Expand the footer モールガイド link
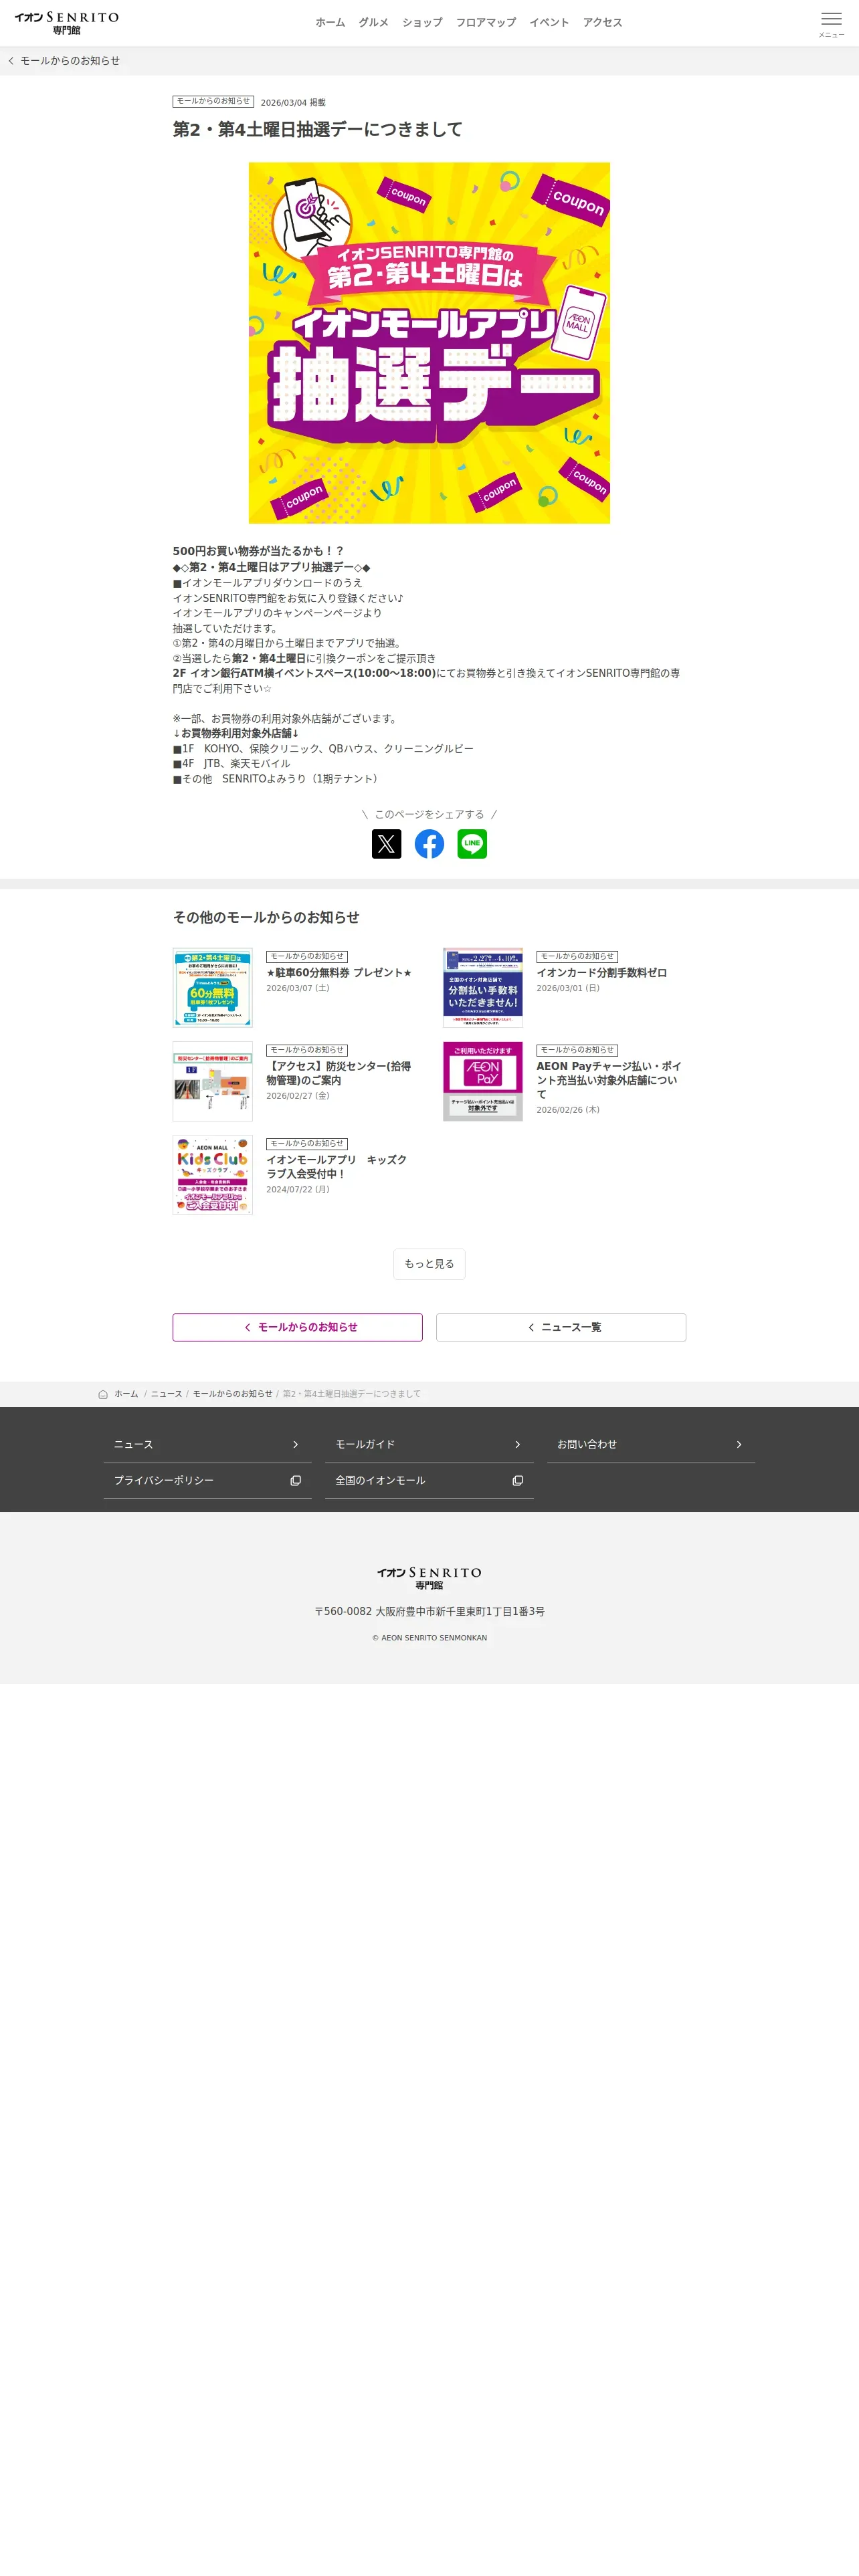Image resolution: width=859 pixels, height=2576 pixels. pyautogui.click(x=429, y=1445)
